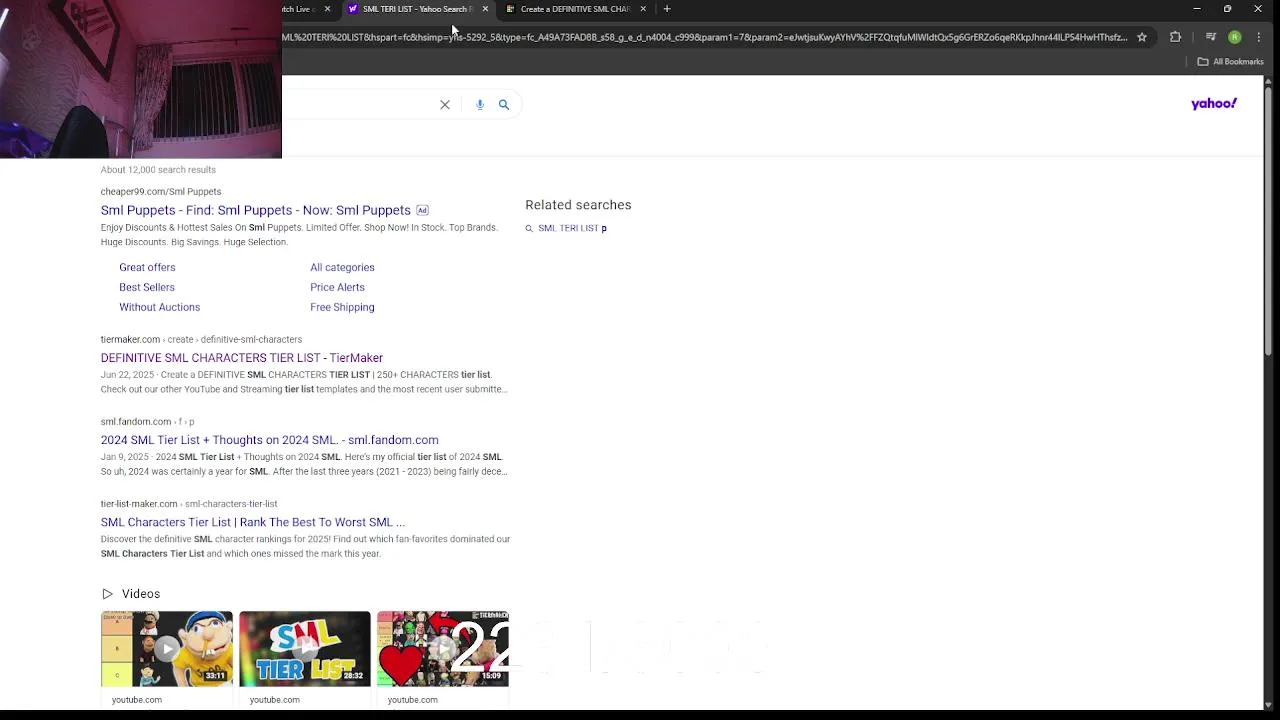Click the browser address bar URL
Image resolution: width=1280 pixels, height=720 pixels.
click(705, 37)
